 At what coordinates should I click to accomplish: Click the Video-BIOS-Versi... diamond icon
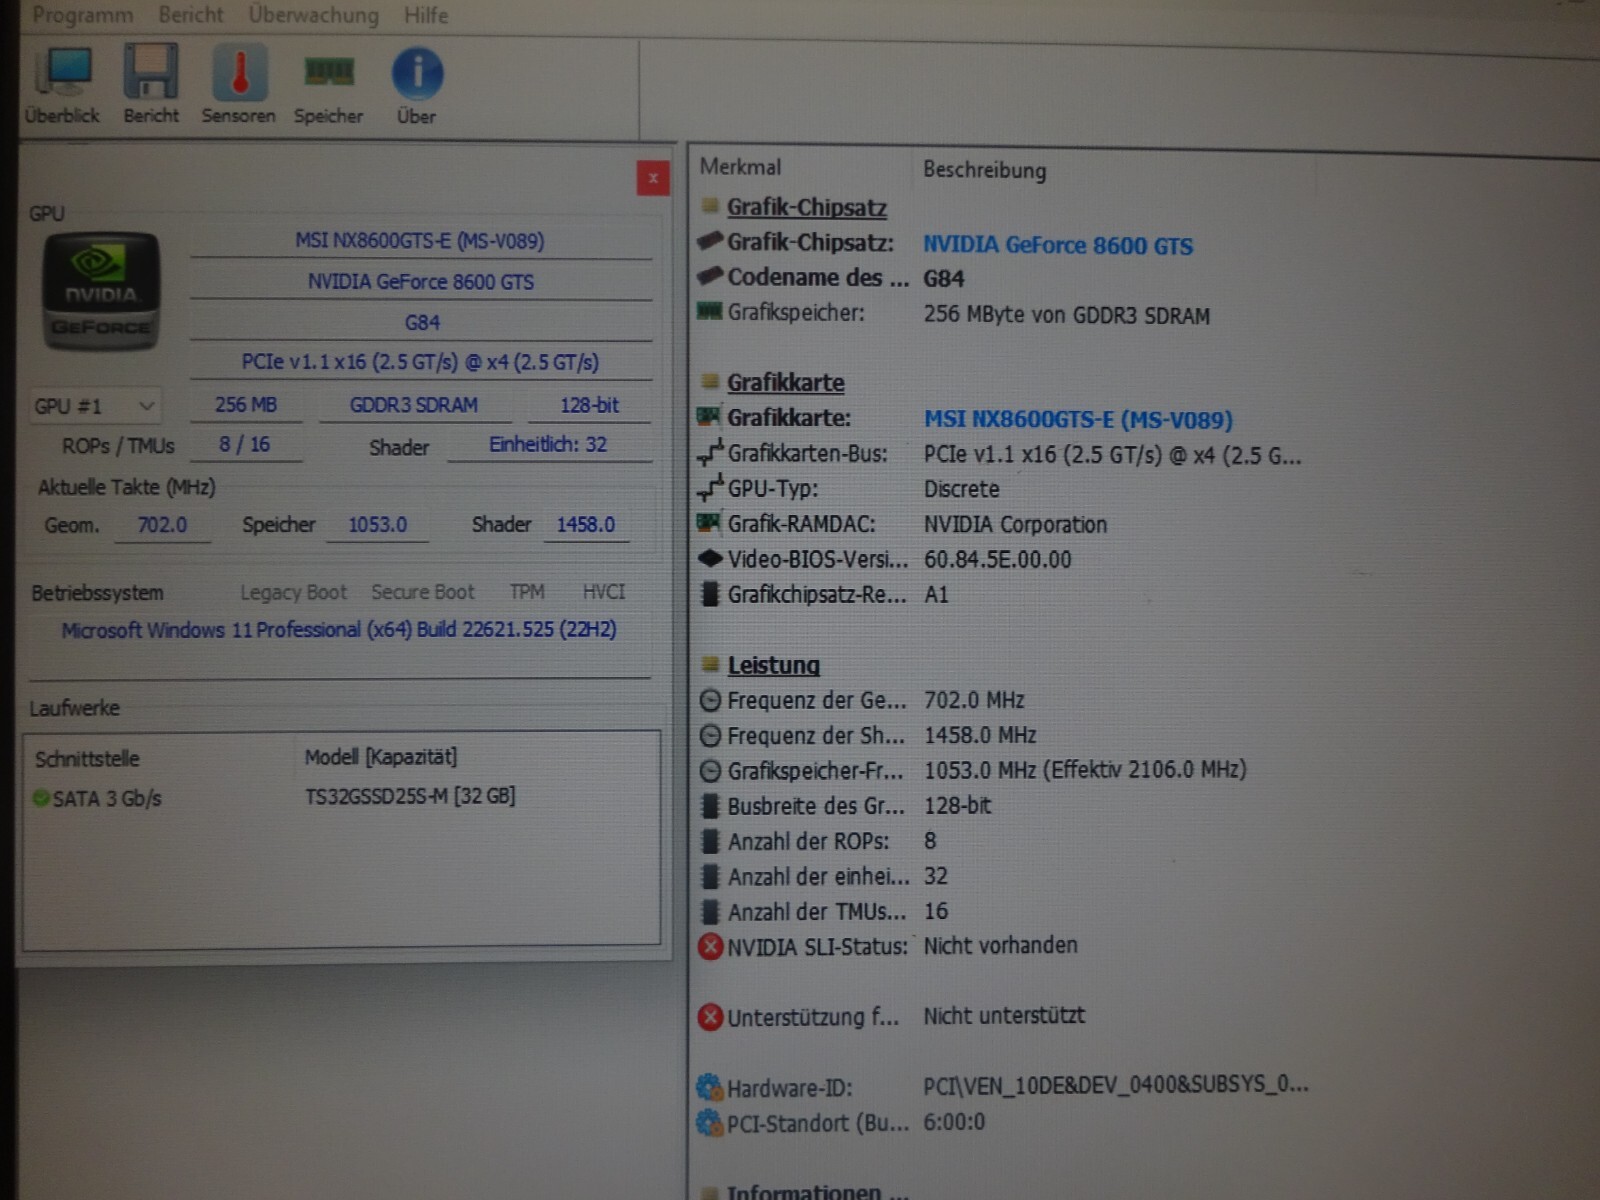(710, 559)
